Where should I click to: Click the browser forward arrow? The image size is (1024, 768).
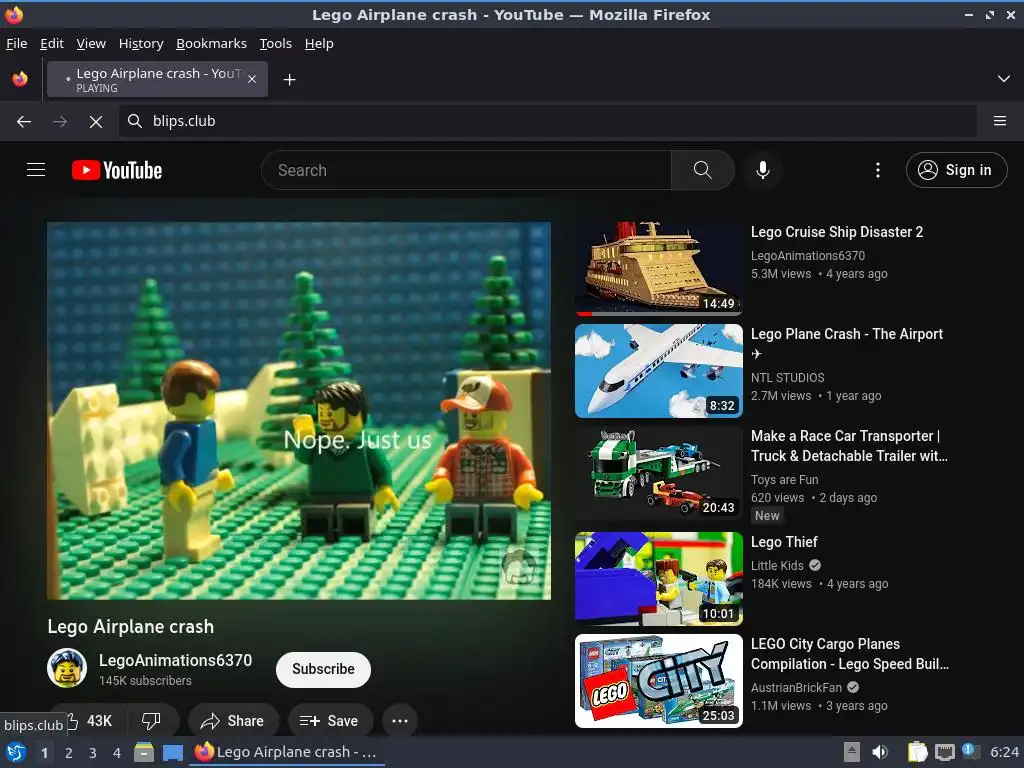coord(60,121)
